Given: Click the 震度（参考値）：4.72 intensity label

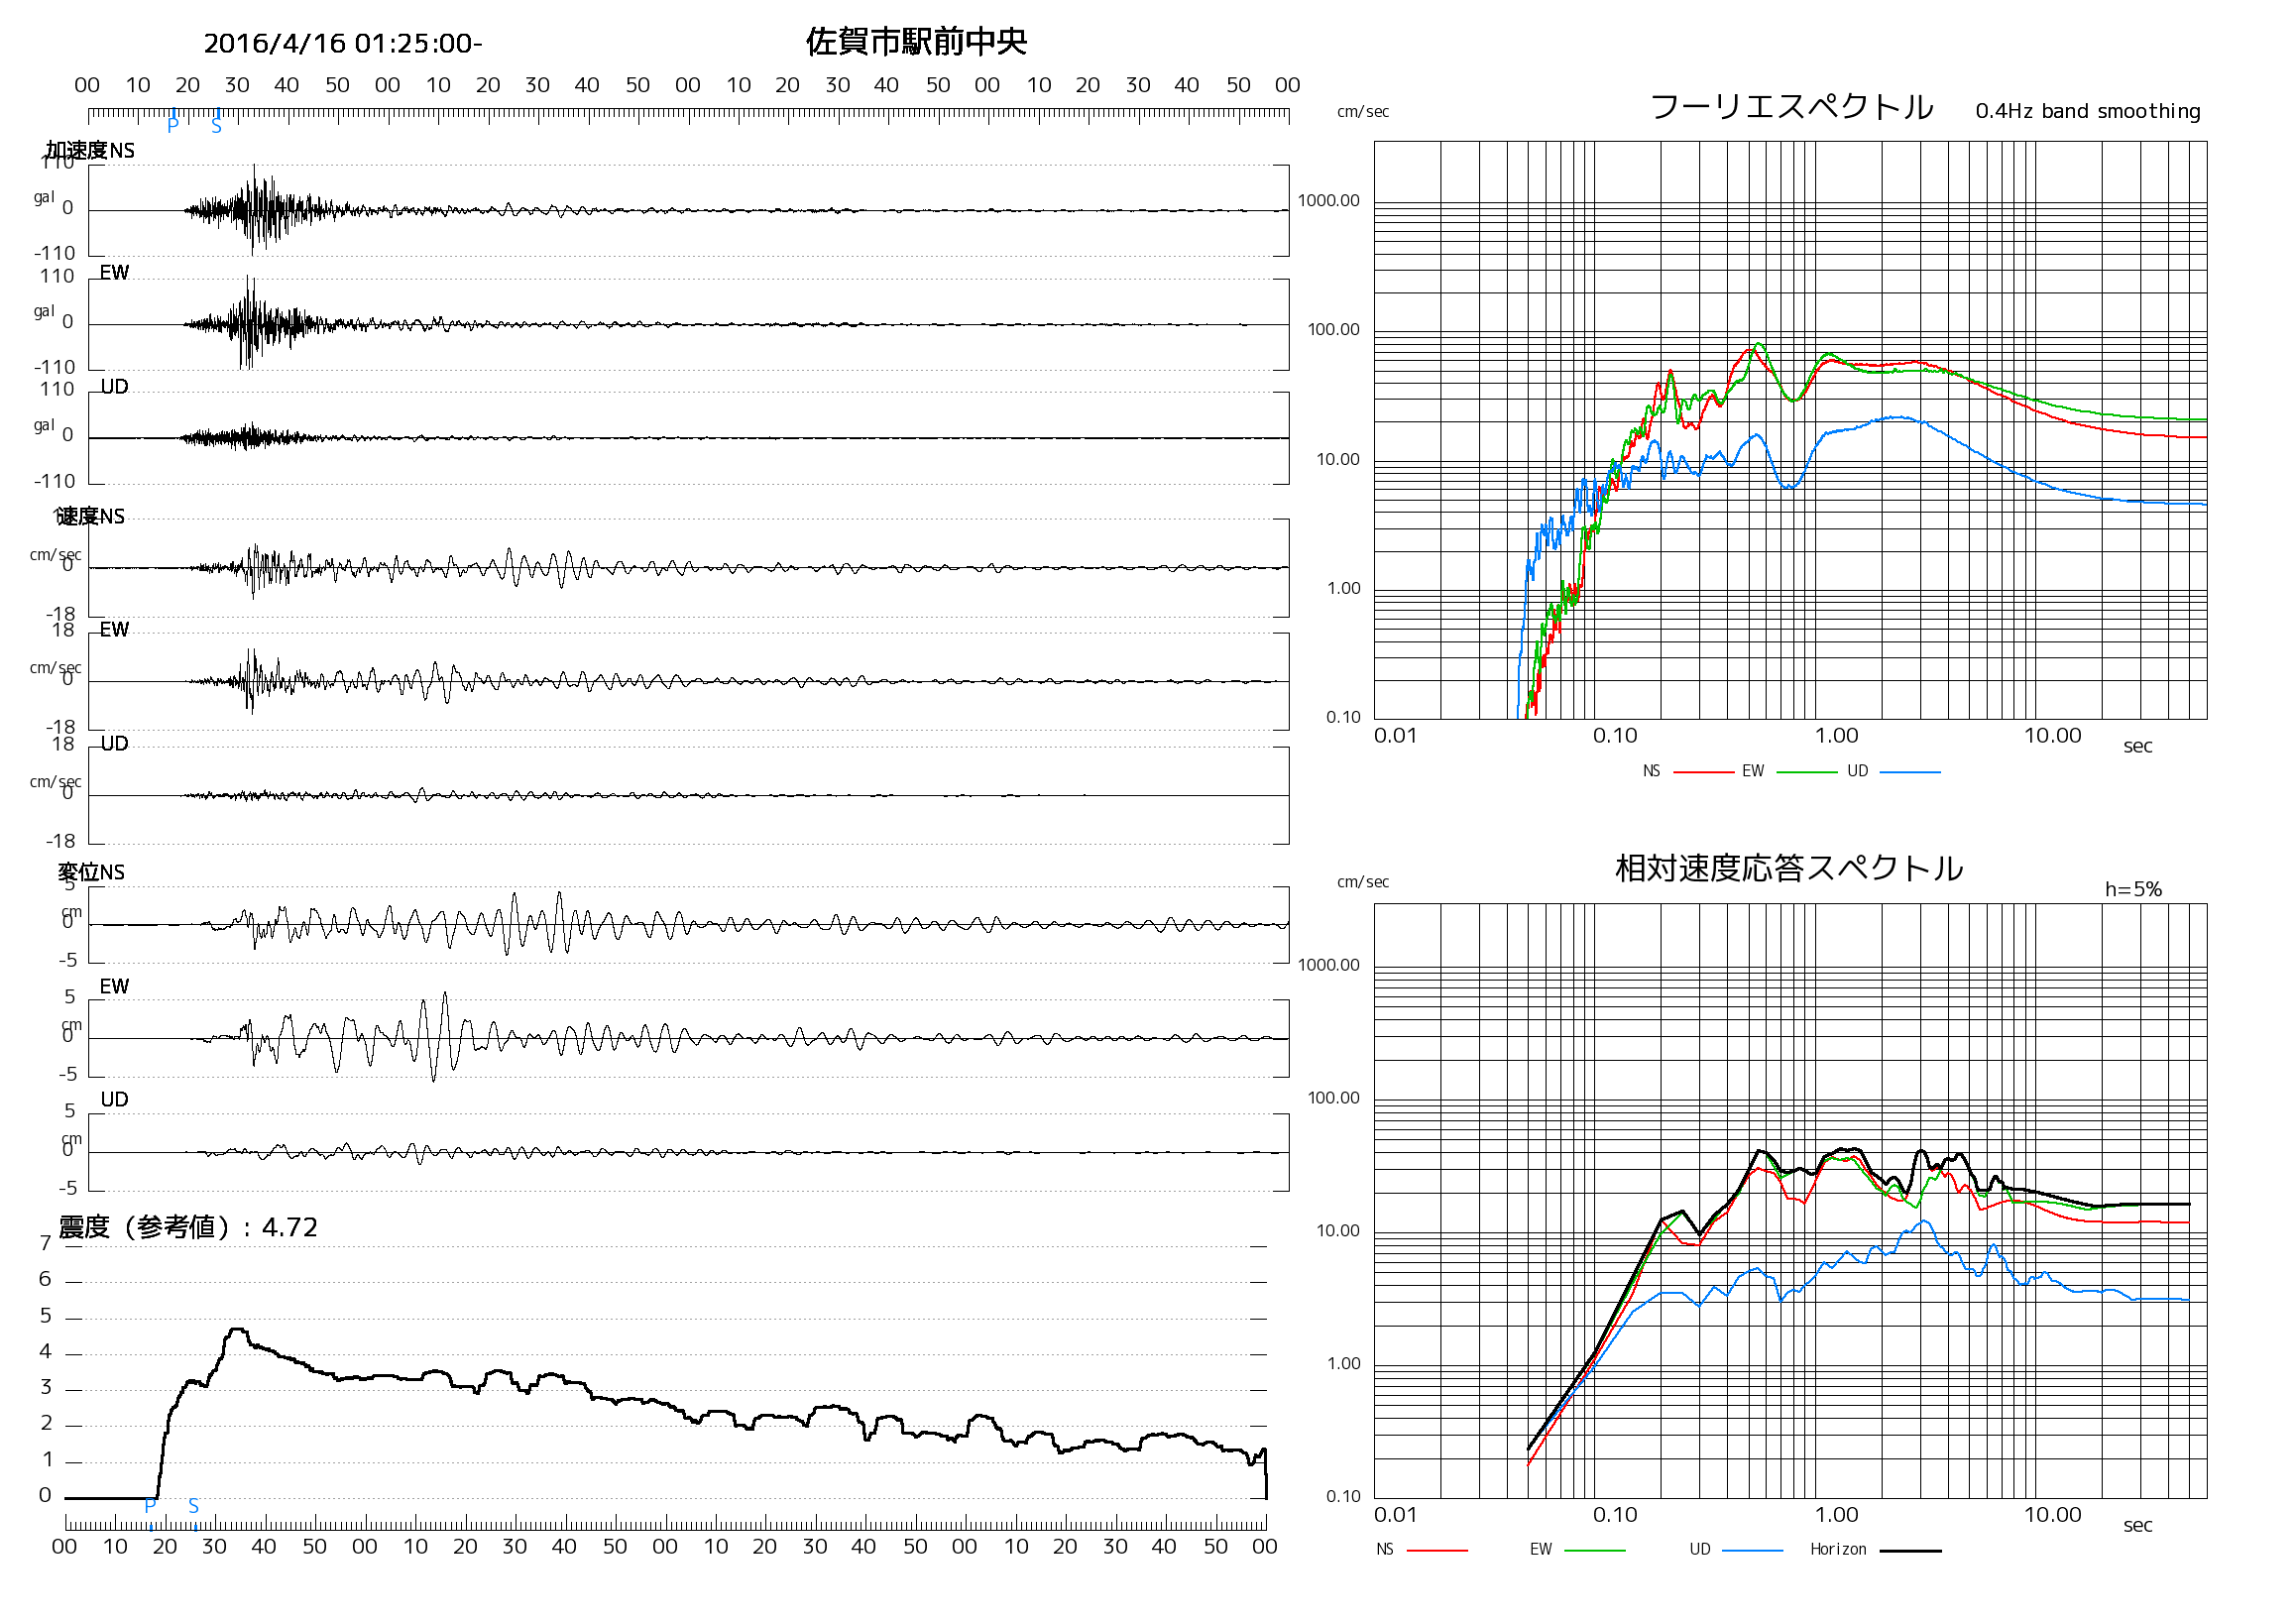Looking at the screenshot, I should coord(188,1227).
